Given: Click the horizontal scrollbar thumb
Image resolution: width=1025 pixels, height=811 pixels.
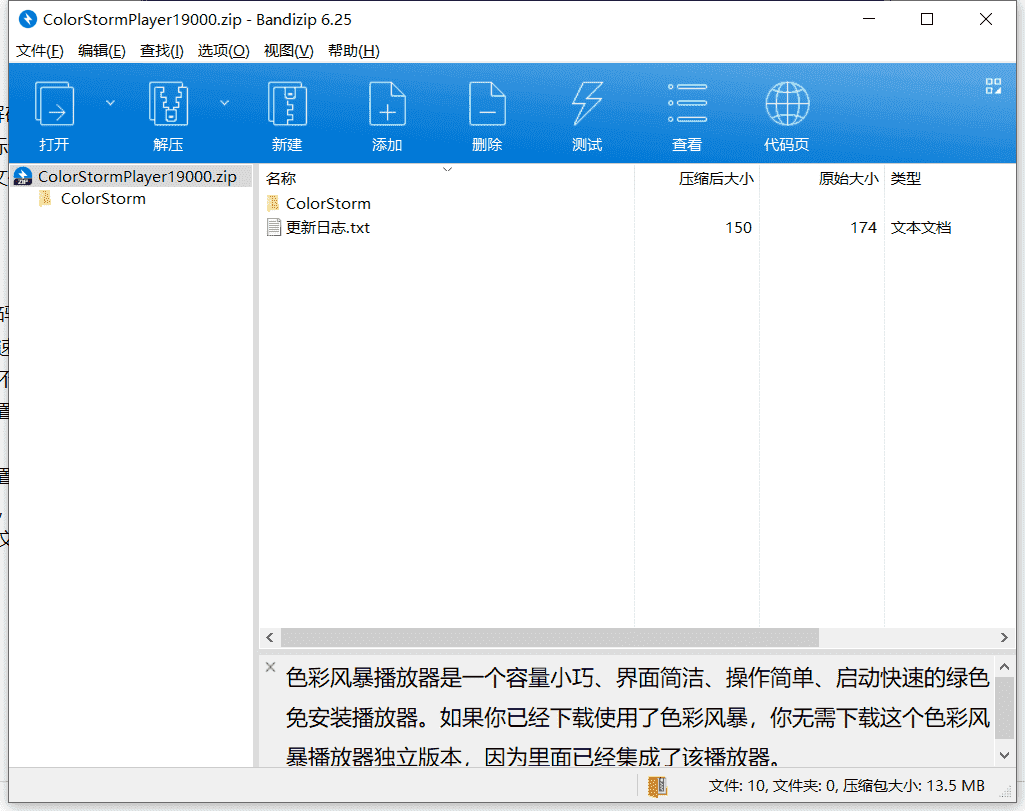Looking at the screenshot, I should pos(549,637).
